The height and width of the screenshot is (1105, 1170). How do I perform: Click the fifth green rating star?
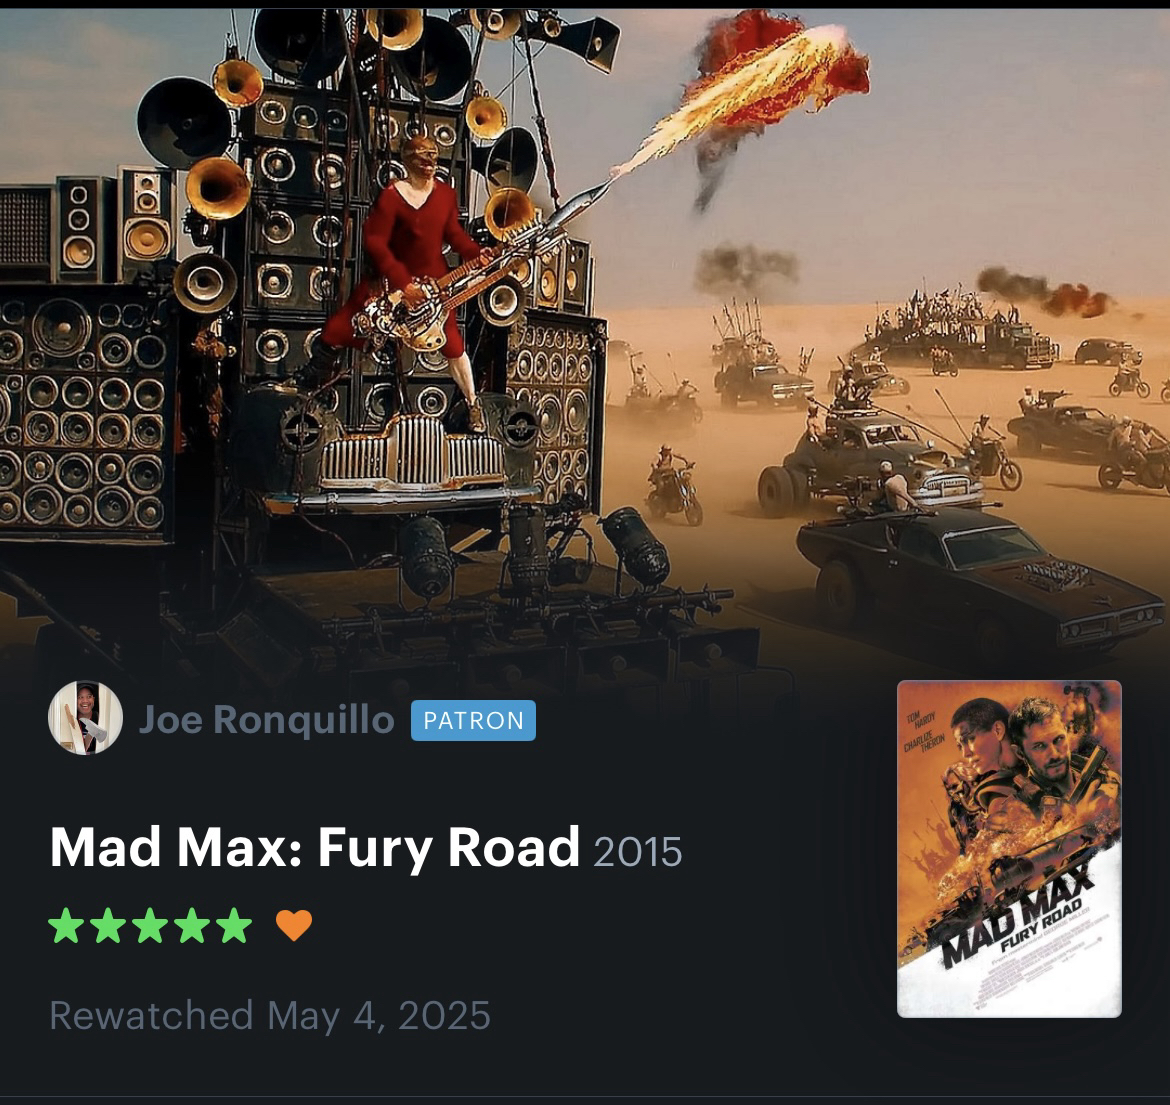click(234, 925)
